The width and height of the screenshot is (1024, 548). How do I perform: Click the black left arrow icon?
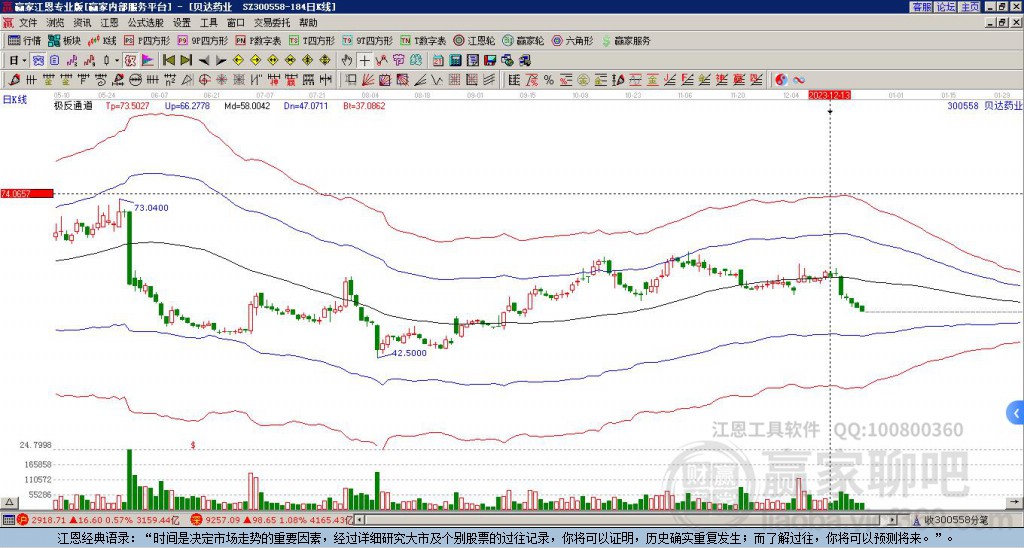204,61
